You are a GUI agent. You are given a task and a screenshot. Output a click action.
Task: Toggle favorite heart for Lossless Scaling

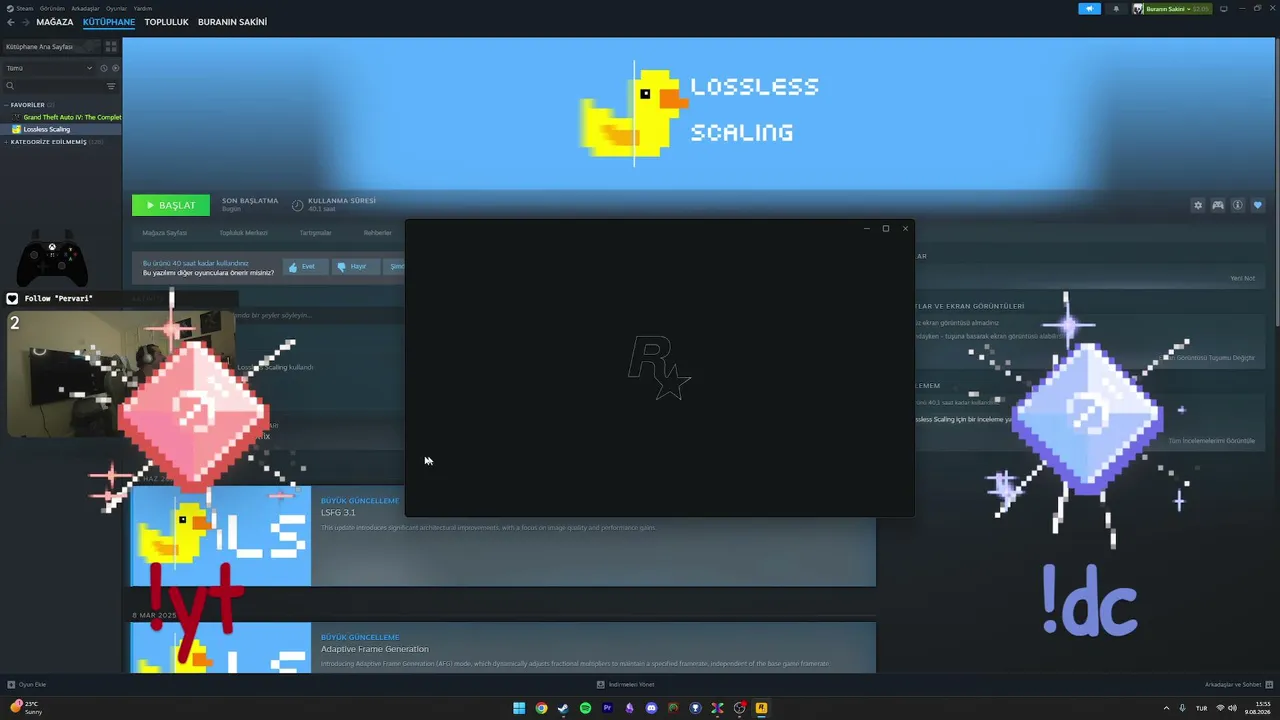pyautogui.click(x=1258, y=205)
